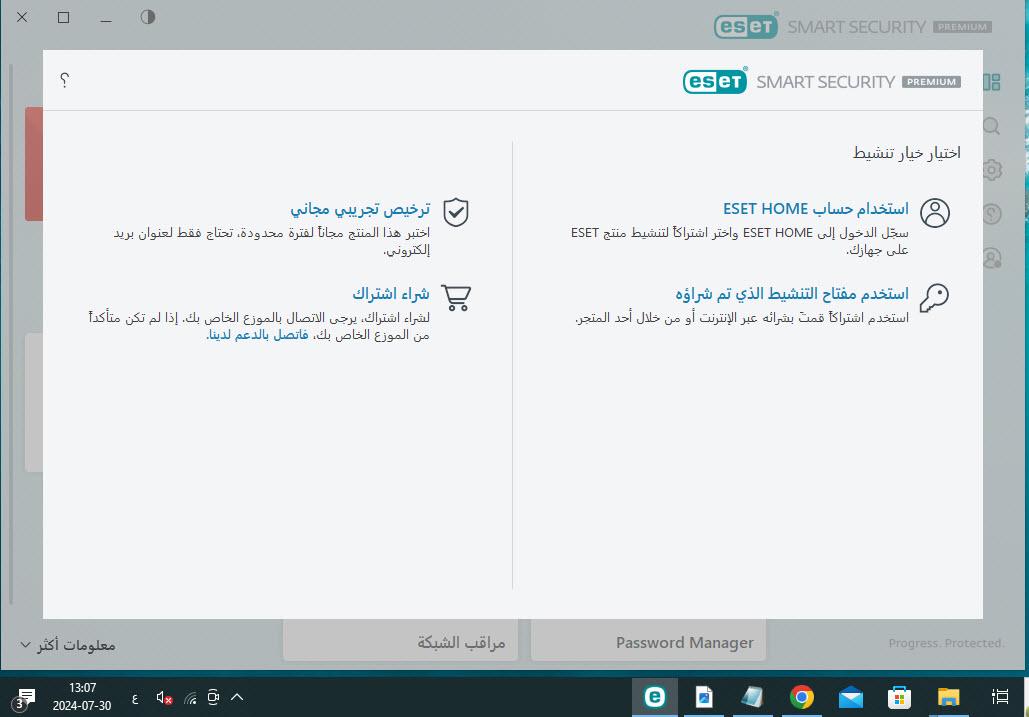
Task: Follow the 'فاتصل بالدعم لدينا' support link
Action: [258, 335]
